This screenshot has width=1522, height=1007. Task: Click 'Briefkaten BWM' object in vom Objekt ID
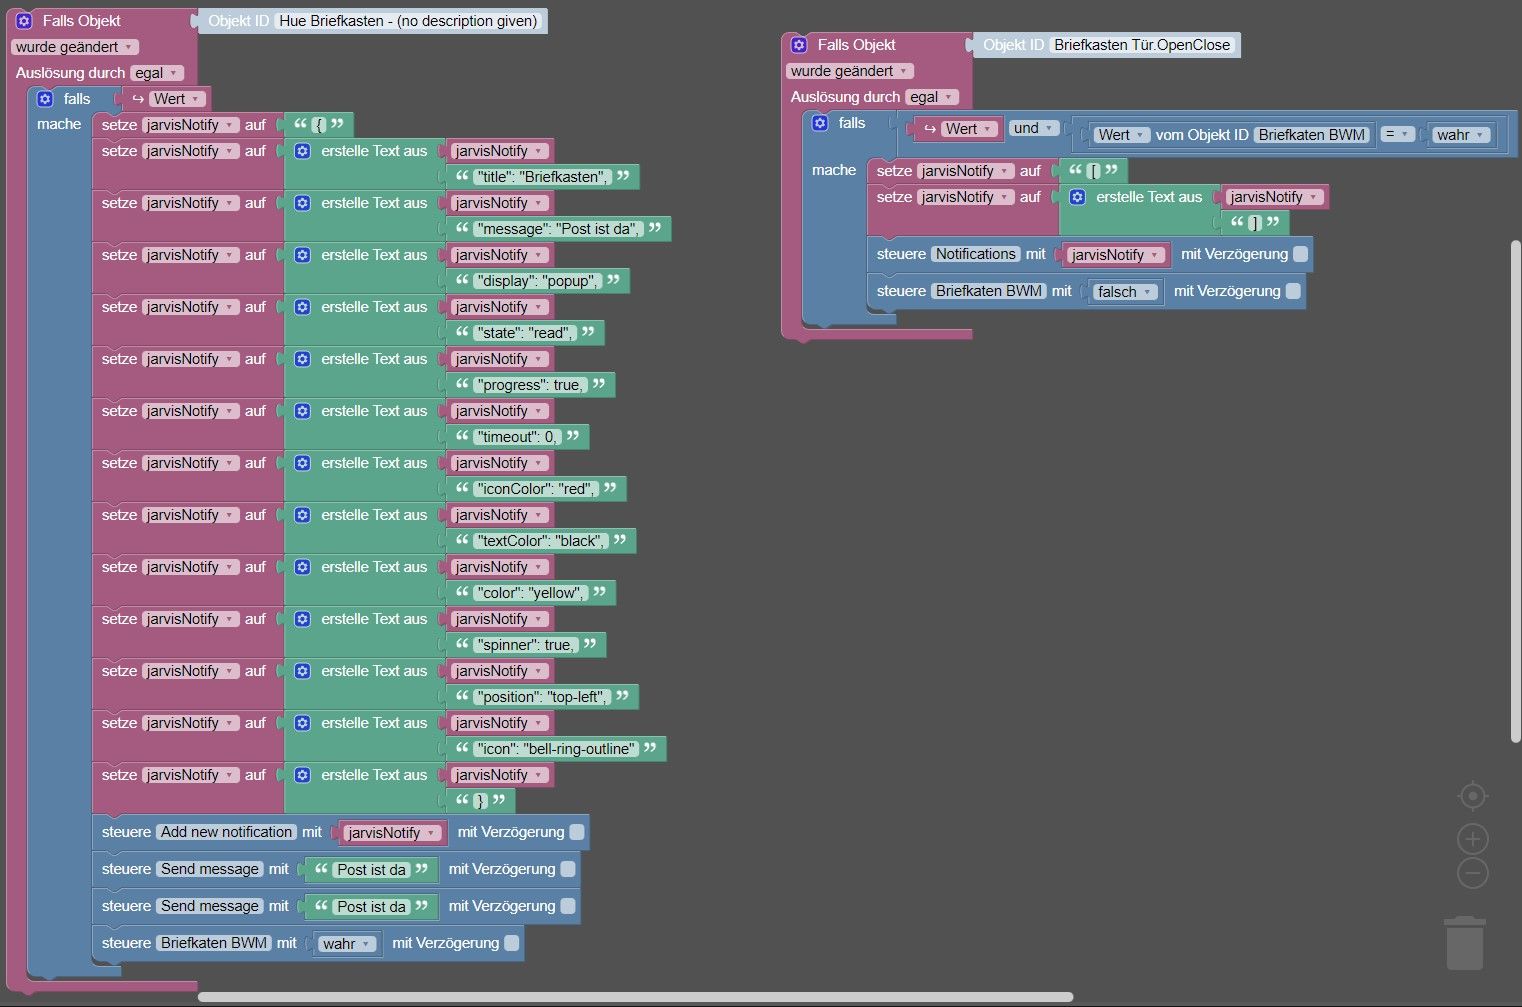(x=1311, y=135)
